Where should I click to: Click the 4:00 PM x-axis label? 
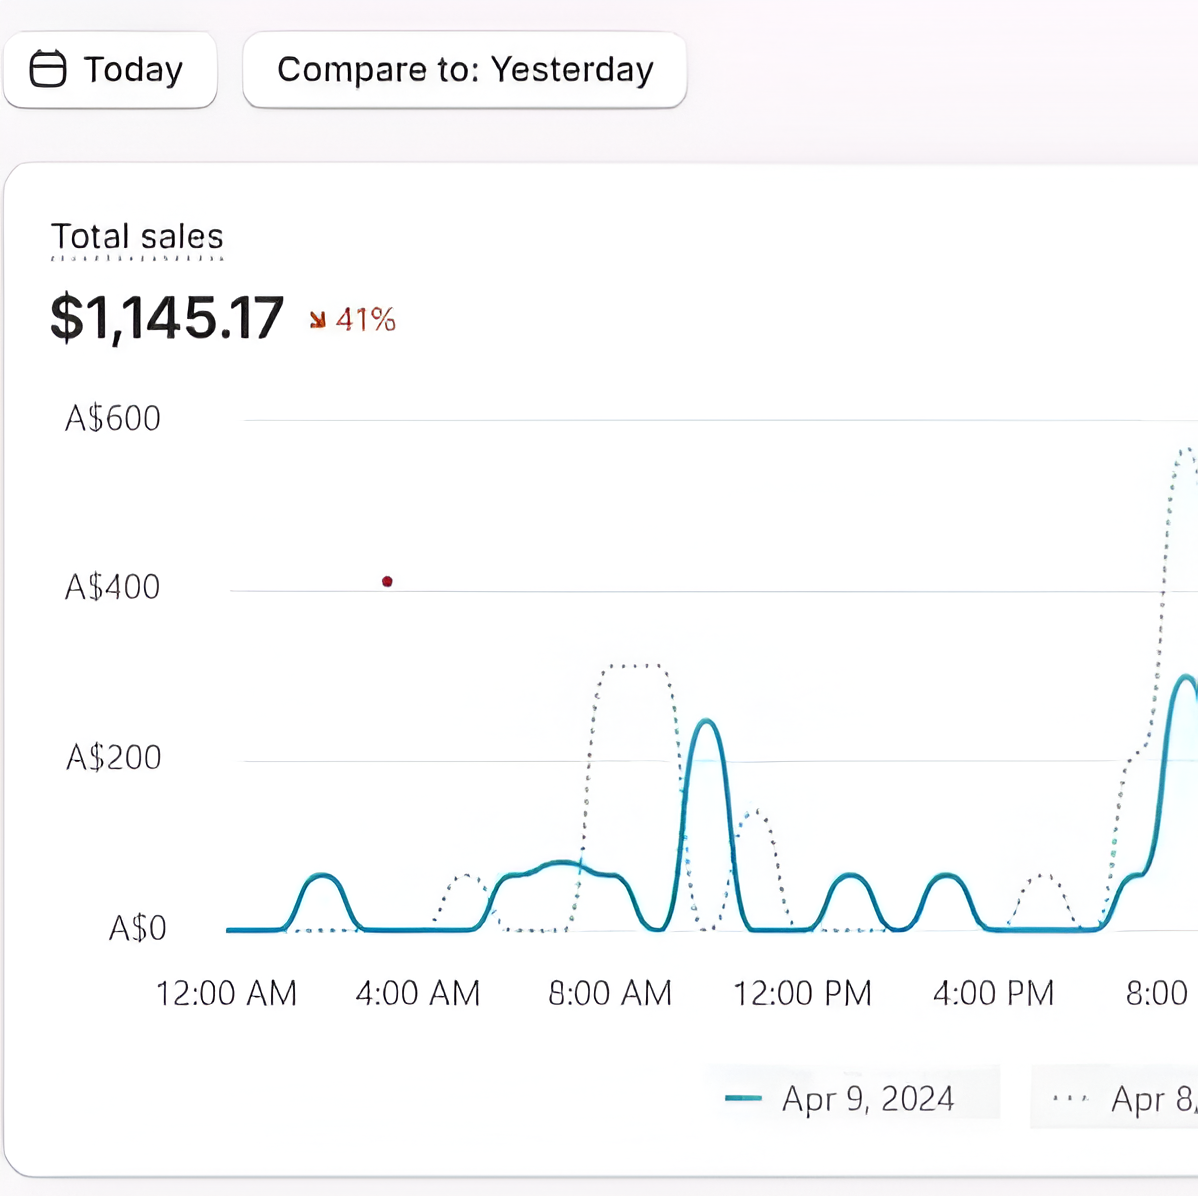coord(993,993)
